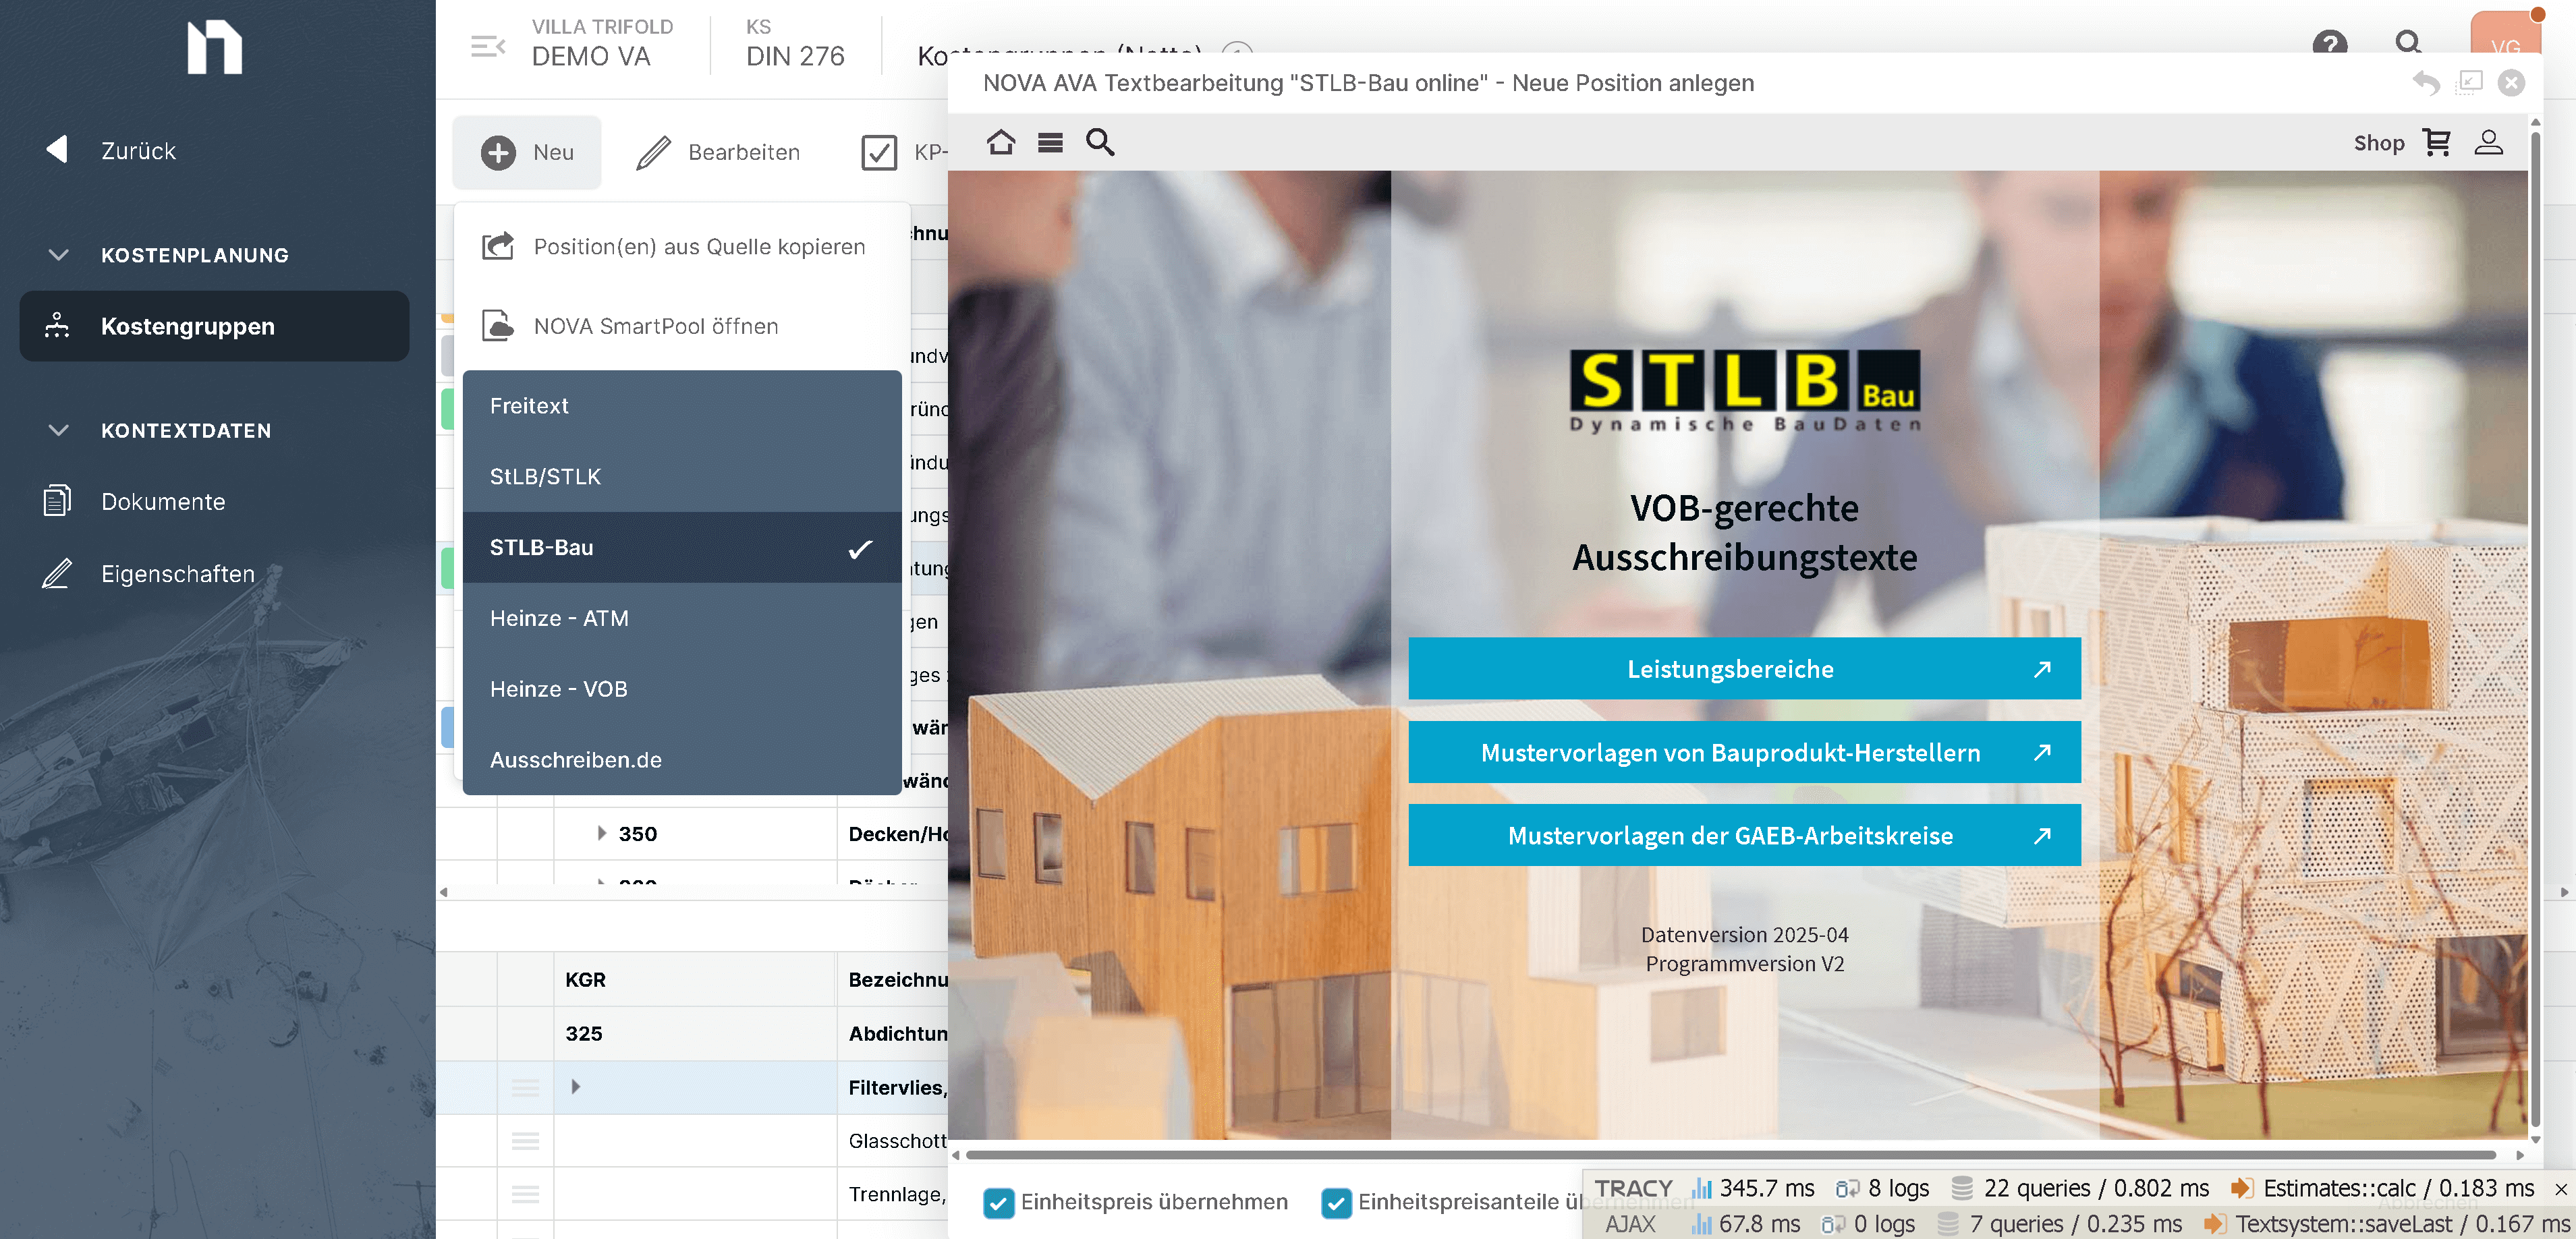Open Eigenschaften pencil icon

[x=57, y=573]
